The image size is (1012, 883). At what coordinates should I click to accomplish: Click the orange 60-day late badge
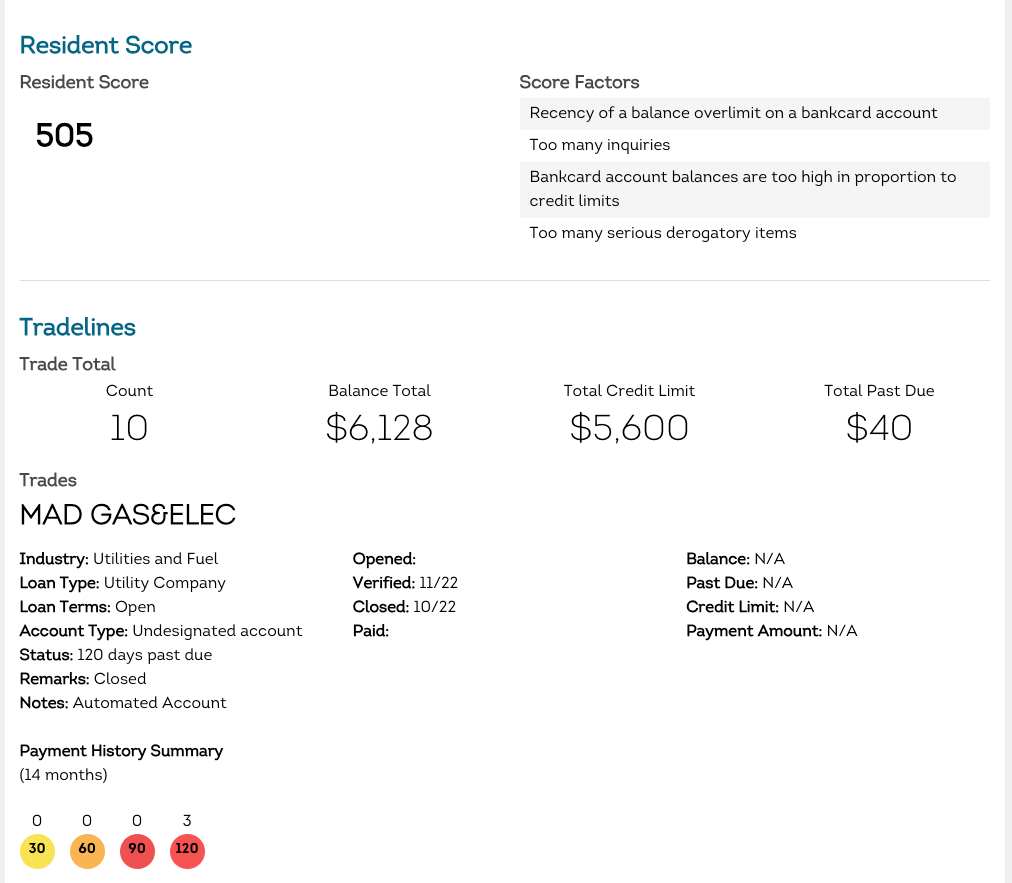click(x=87, y=850)
